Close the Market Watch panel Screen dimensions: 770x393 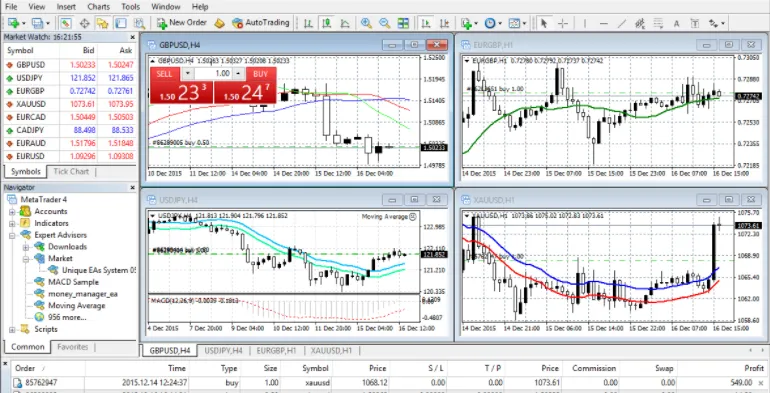133,37
